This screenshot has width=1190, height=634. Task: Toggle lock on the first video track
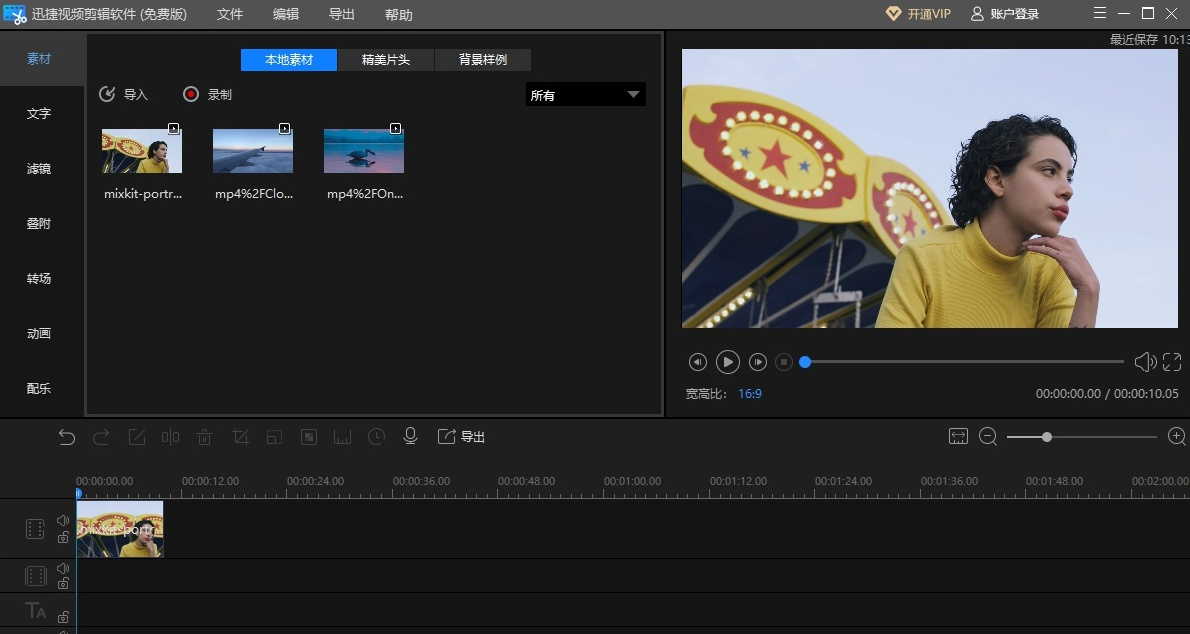[63, 538]
